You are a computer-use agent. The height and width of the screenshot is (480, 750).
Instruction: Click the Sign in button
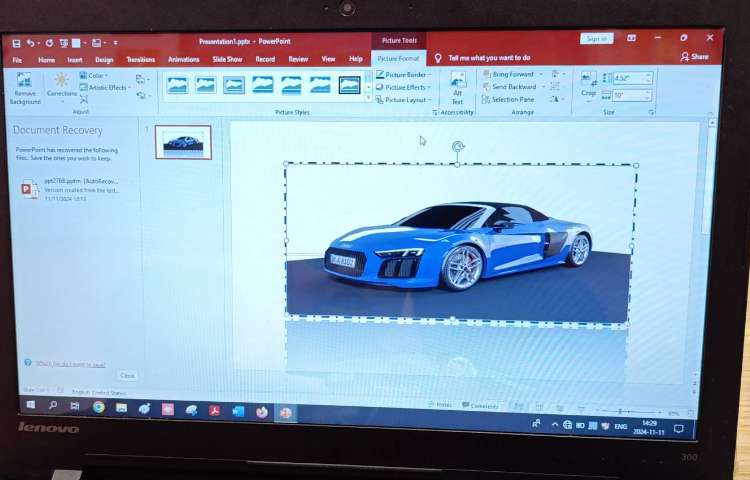(x=596, y=39)
